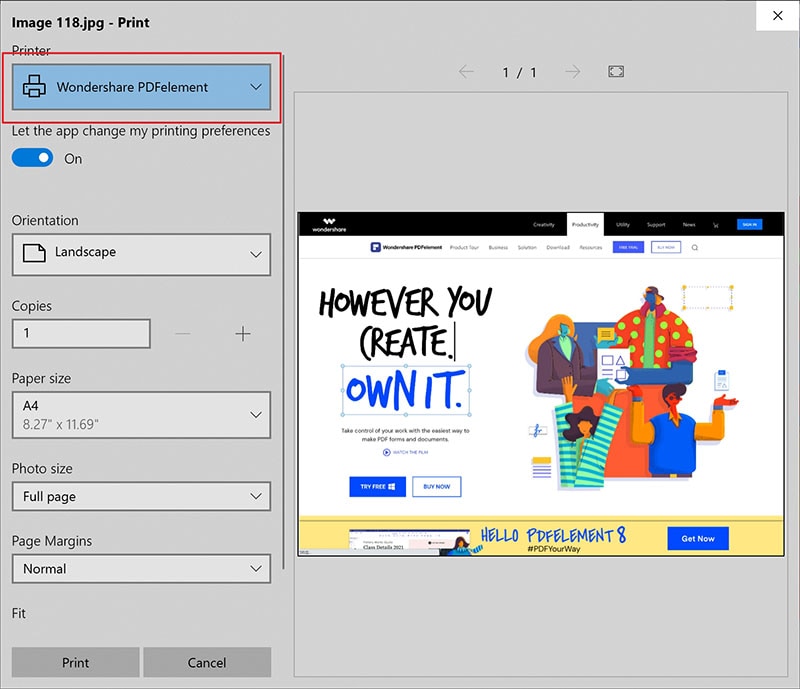
Task: Decrease copies with the minus button
Action: 182,334
